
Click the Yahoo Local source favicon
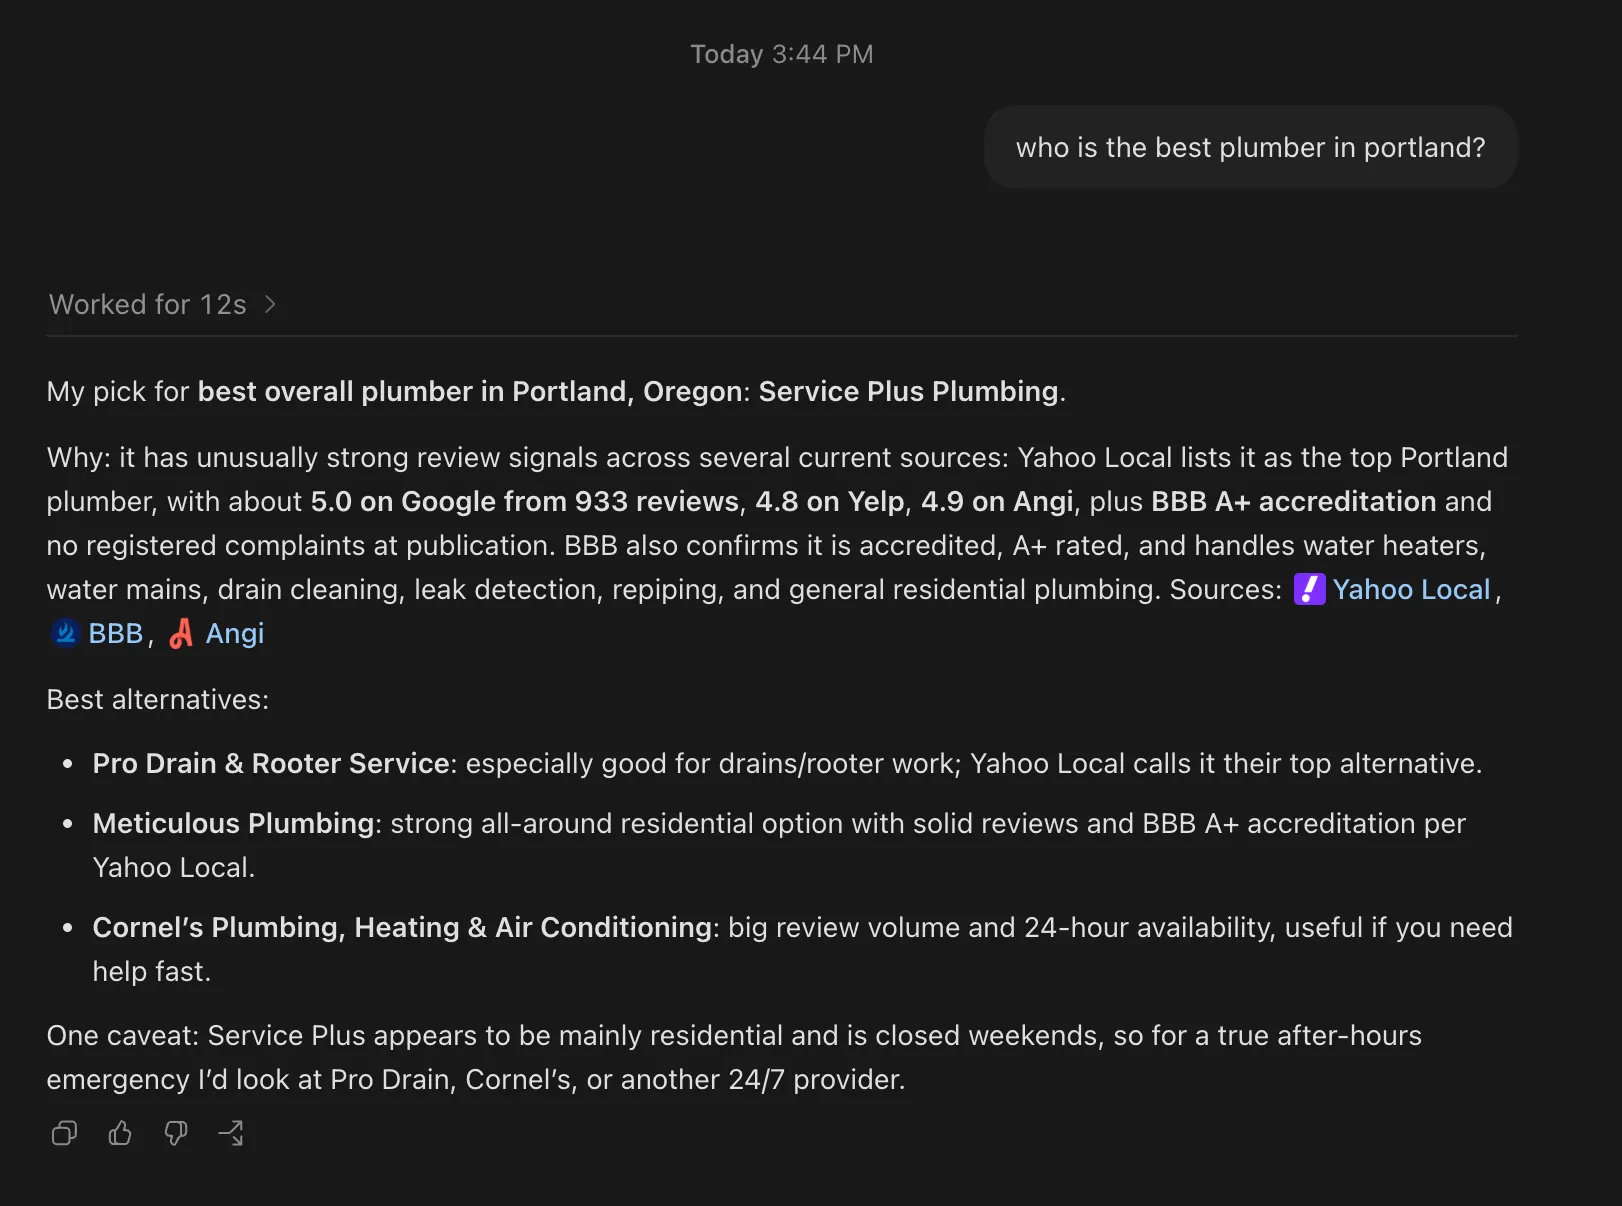click(x=1309, y=589)
